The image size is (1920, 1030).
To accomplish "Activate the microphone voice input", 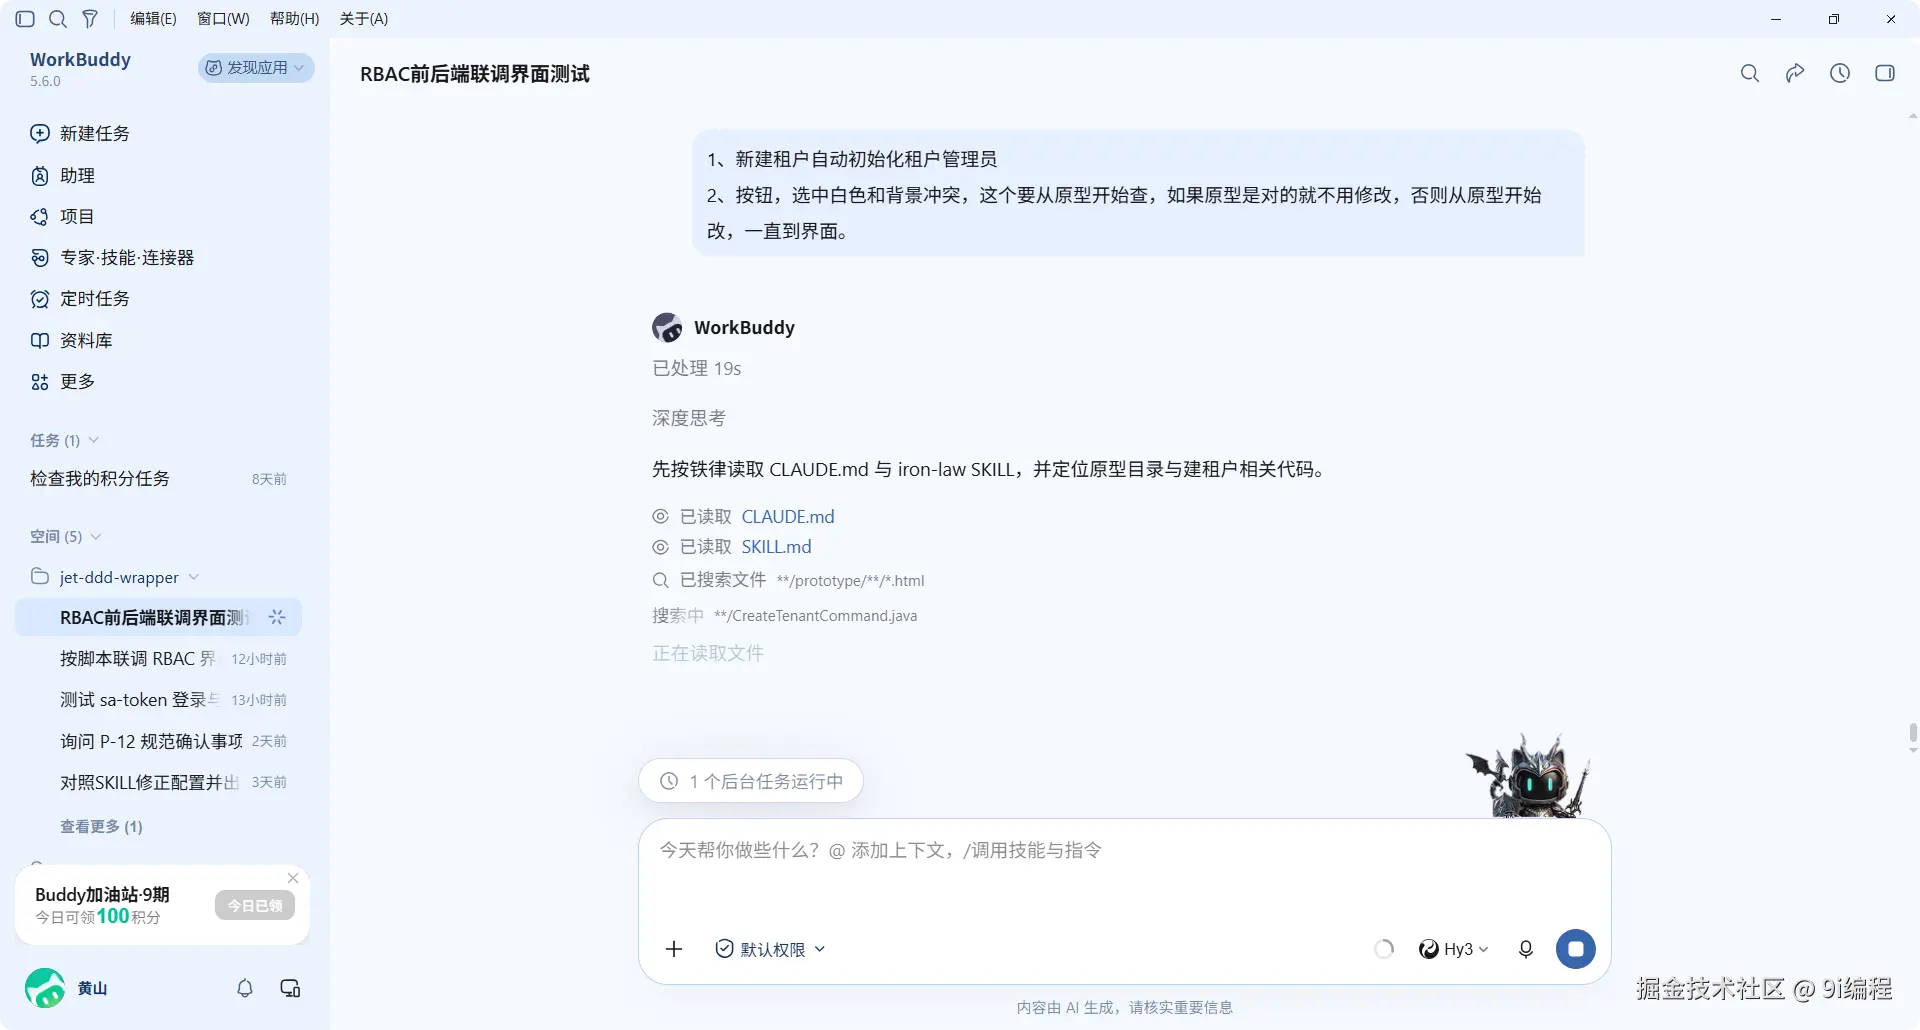I will coord(1526,949).
